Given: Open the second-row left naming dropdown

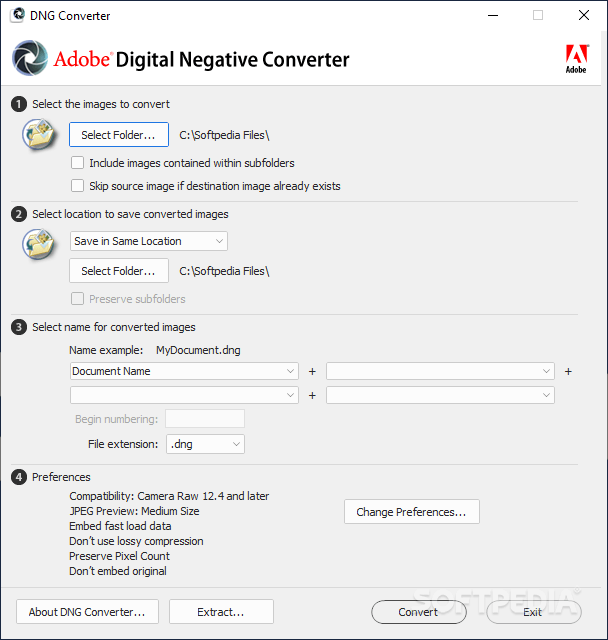Looking at the screenshot, I should 184,395.
